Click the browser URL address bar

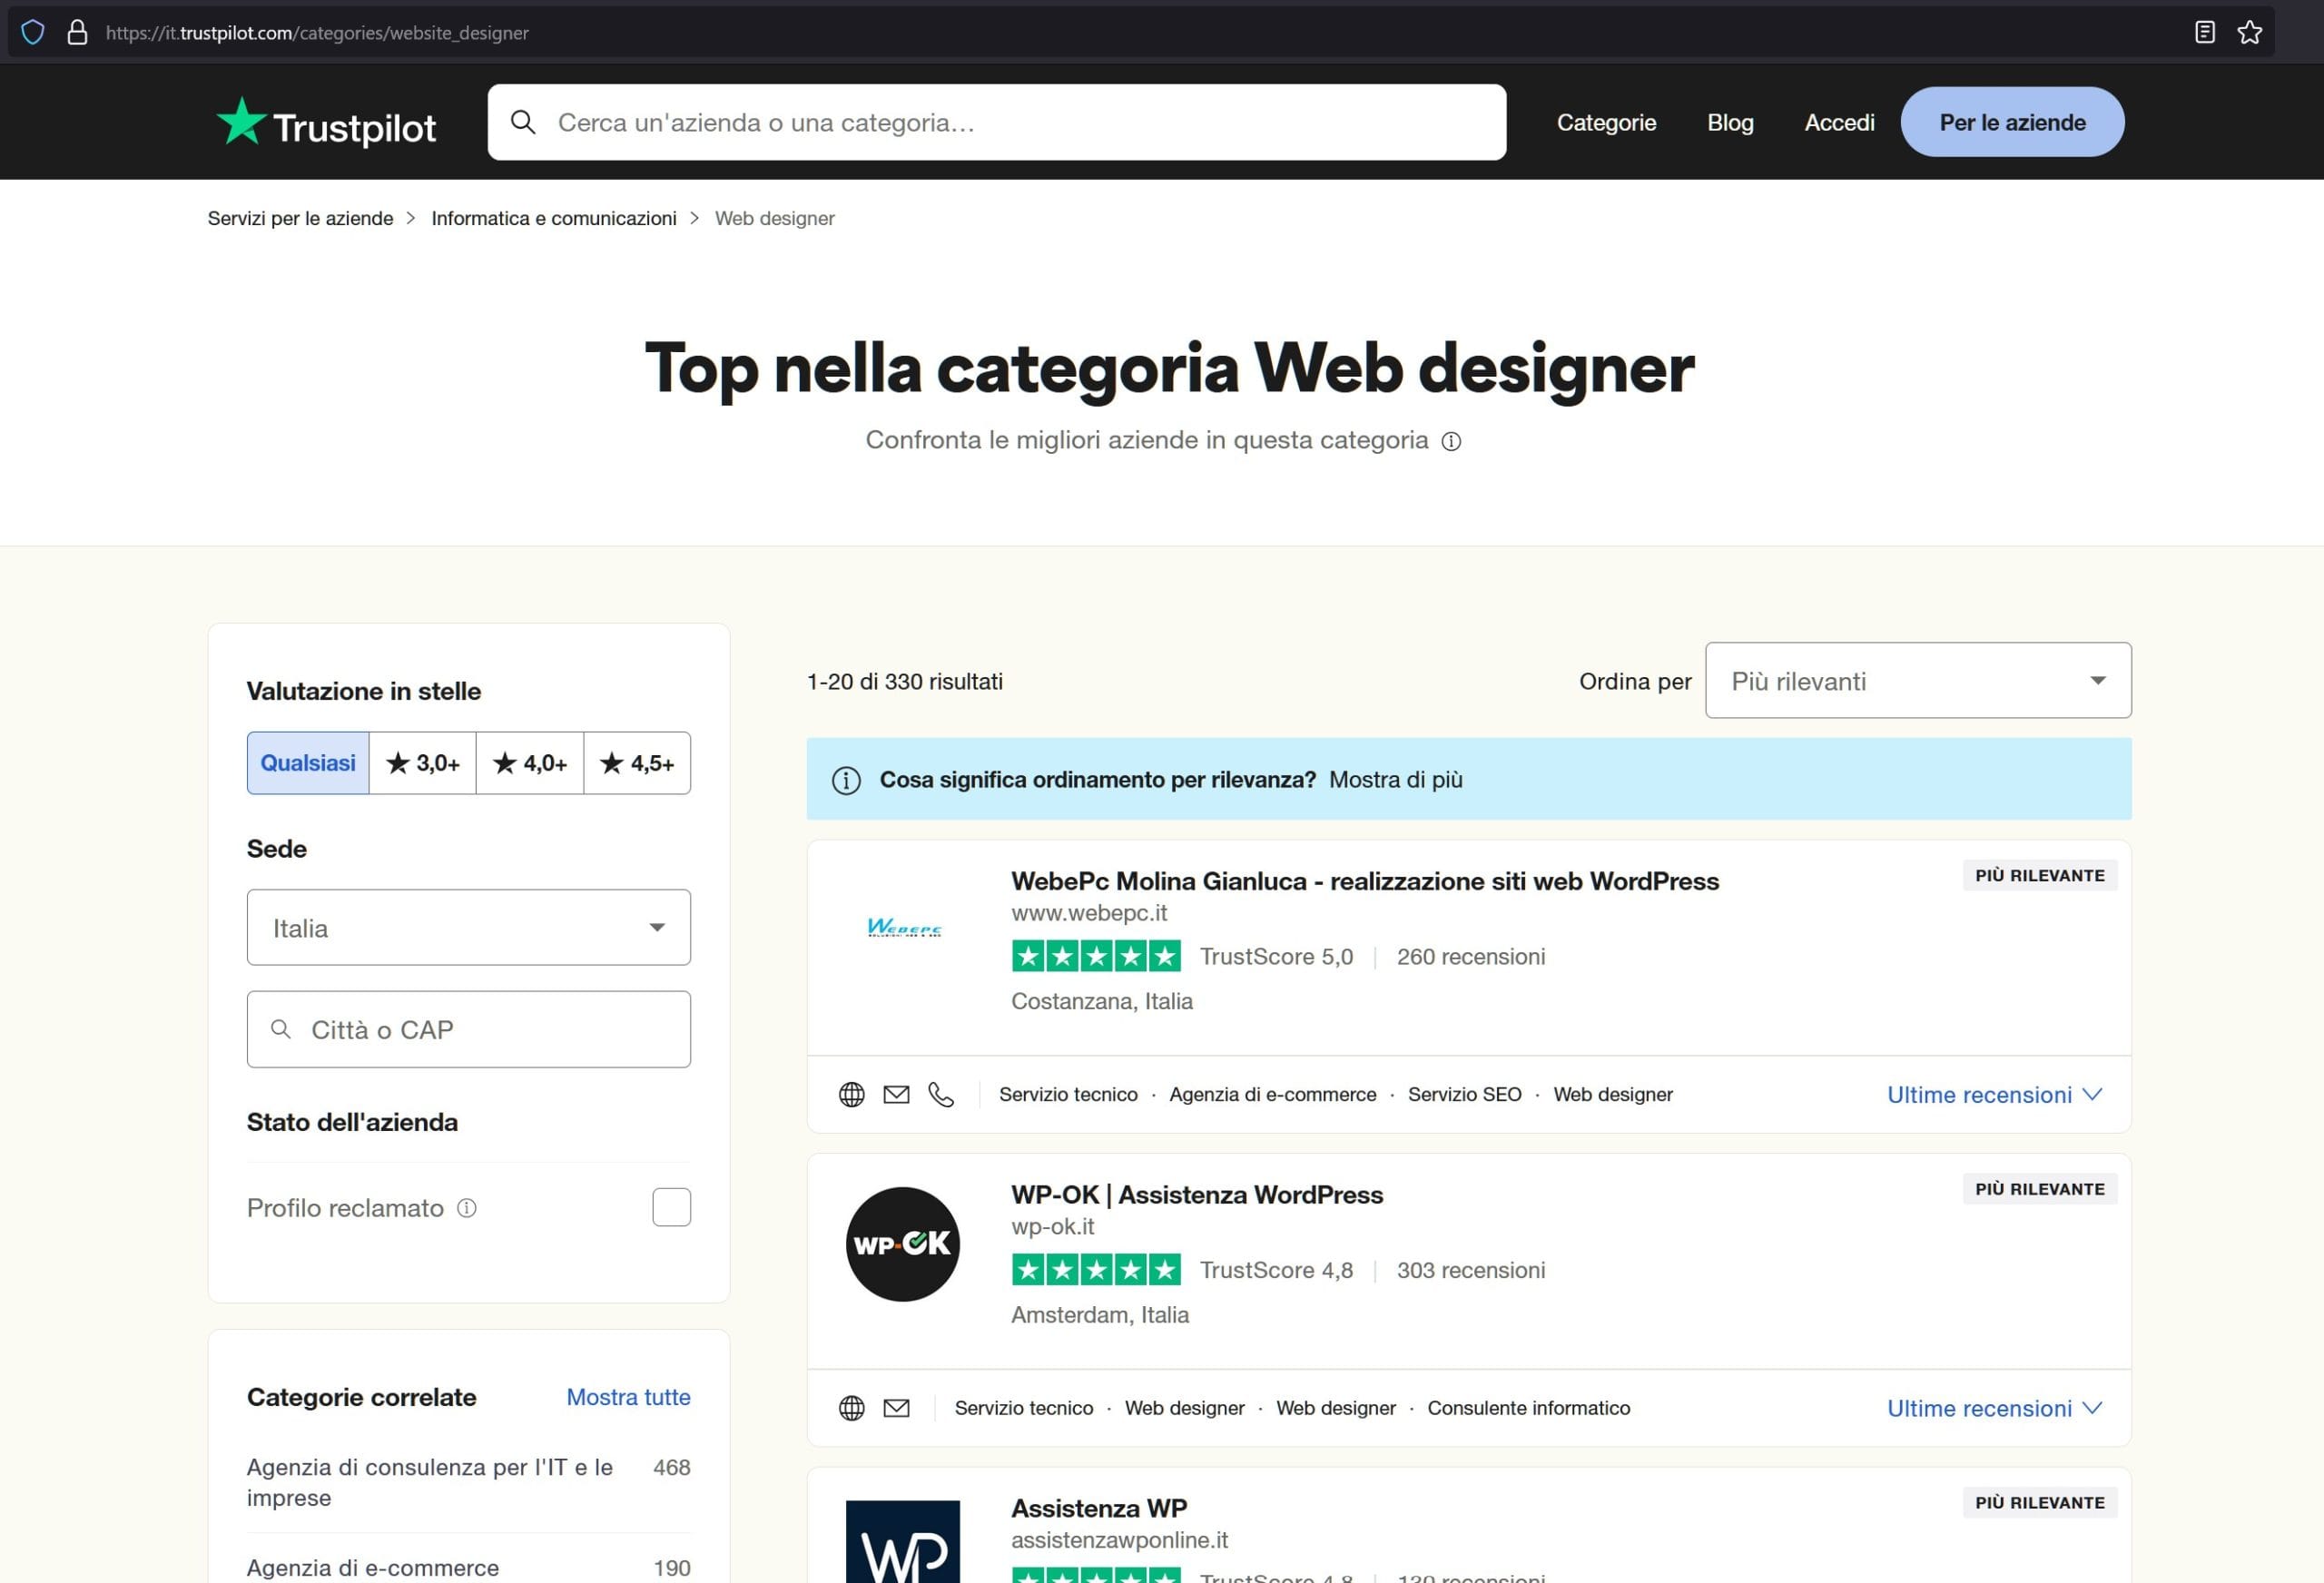[x=1140, y=32]
